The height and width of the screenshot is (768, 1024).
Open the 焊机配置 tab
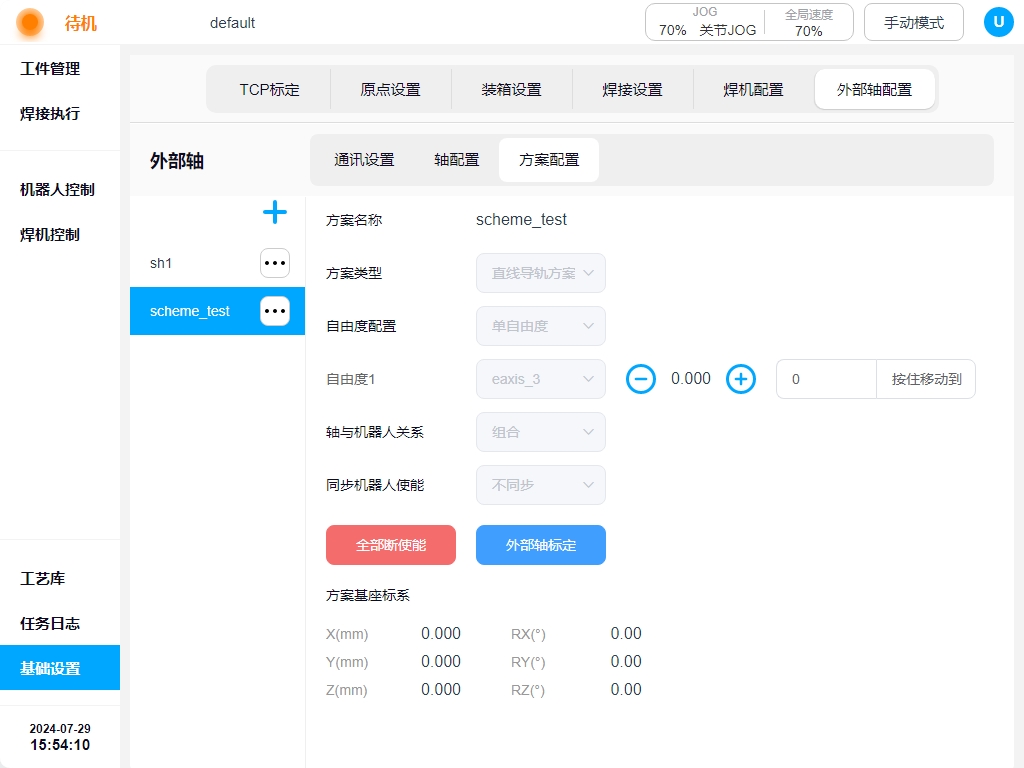click(753, 89)
